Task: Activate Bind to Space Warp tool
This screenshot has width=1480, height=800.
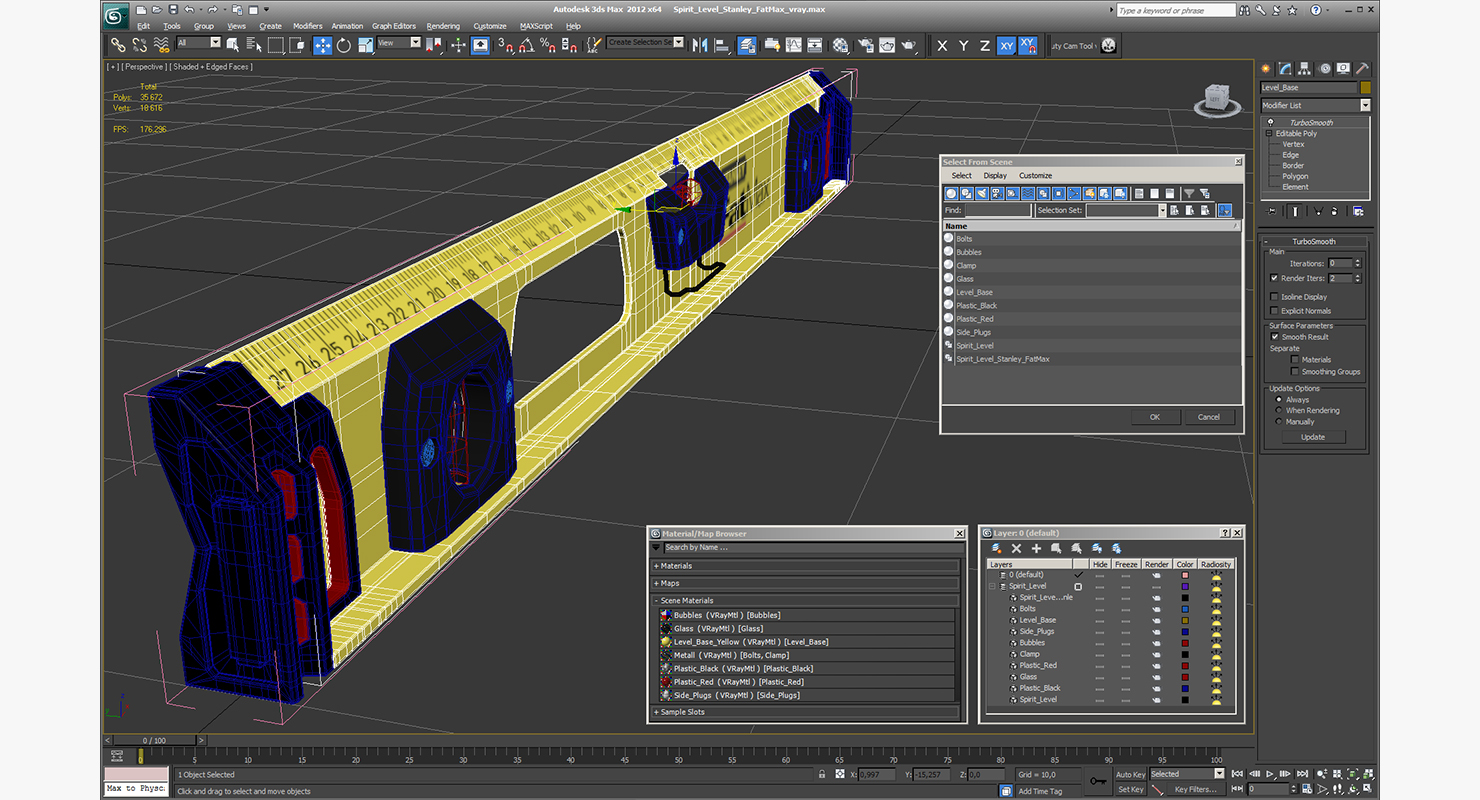Action: 161,45
